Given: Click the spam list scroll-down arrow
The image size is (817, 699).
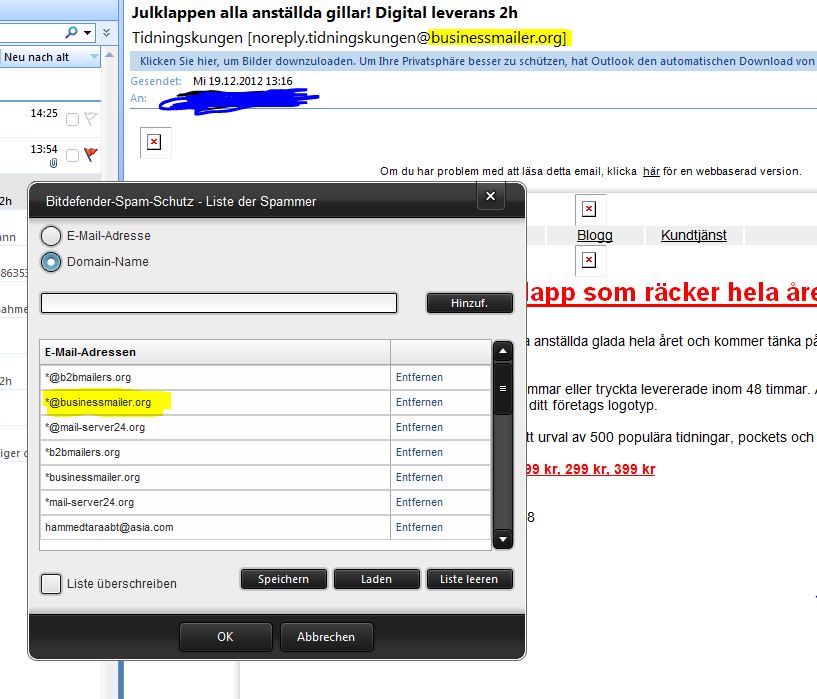Looking at the screenshot, I should pyautogui.click(x=503, y=539).
